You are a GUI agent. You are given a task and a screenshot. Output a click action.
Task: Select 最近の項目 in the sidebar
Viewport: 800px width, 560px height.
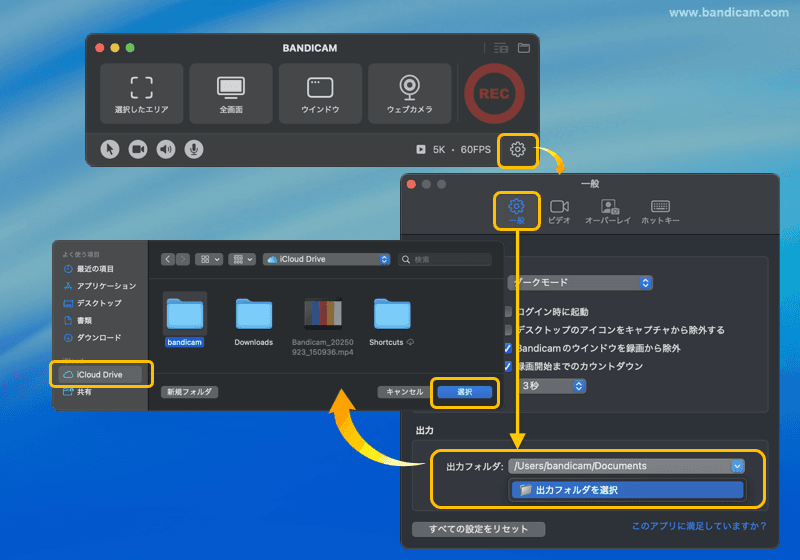tap(95, 269)
